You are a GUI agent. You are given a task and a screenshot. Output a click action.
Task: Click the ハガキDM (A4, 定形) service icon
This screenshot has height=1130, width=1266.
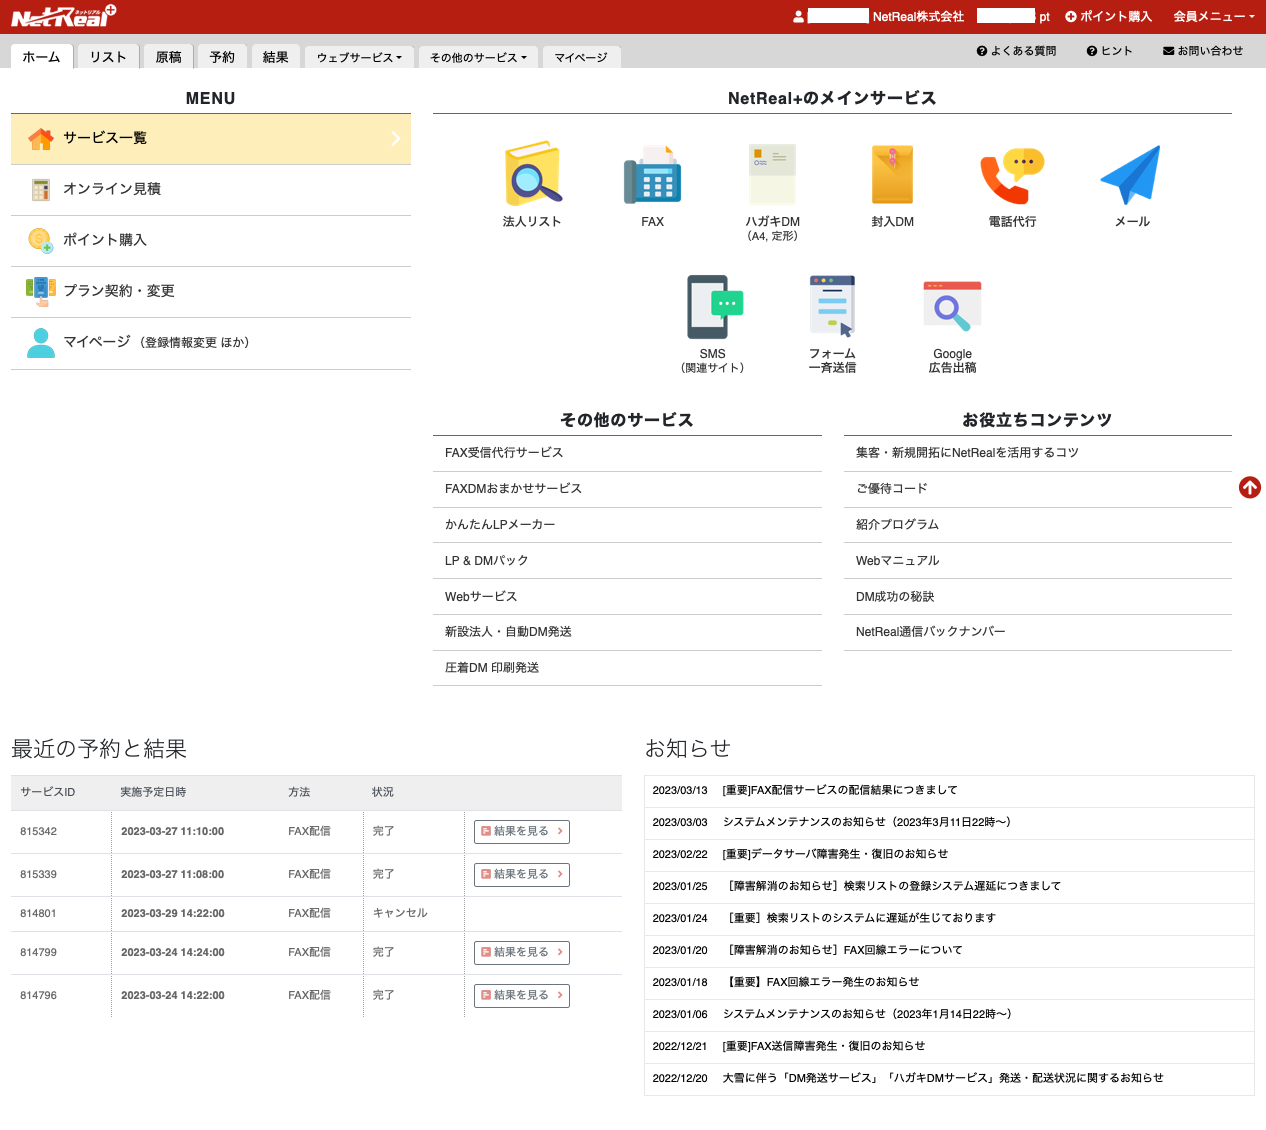(x=771, y=174)
